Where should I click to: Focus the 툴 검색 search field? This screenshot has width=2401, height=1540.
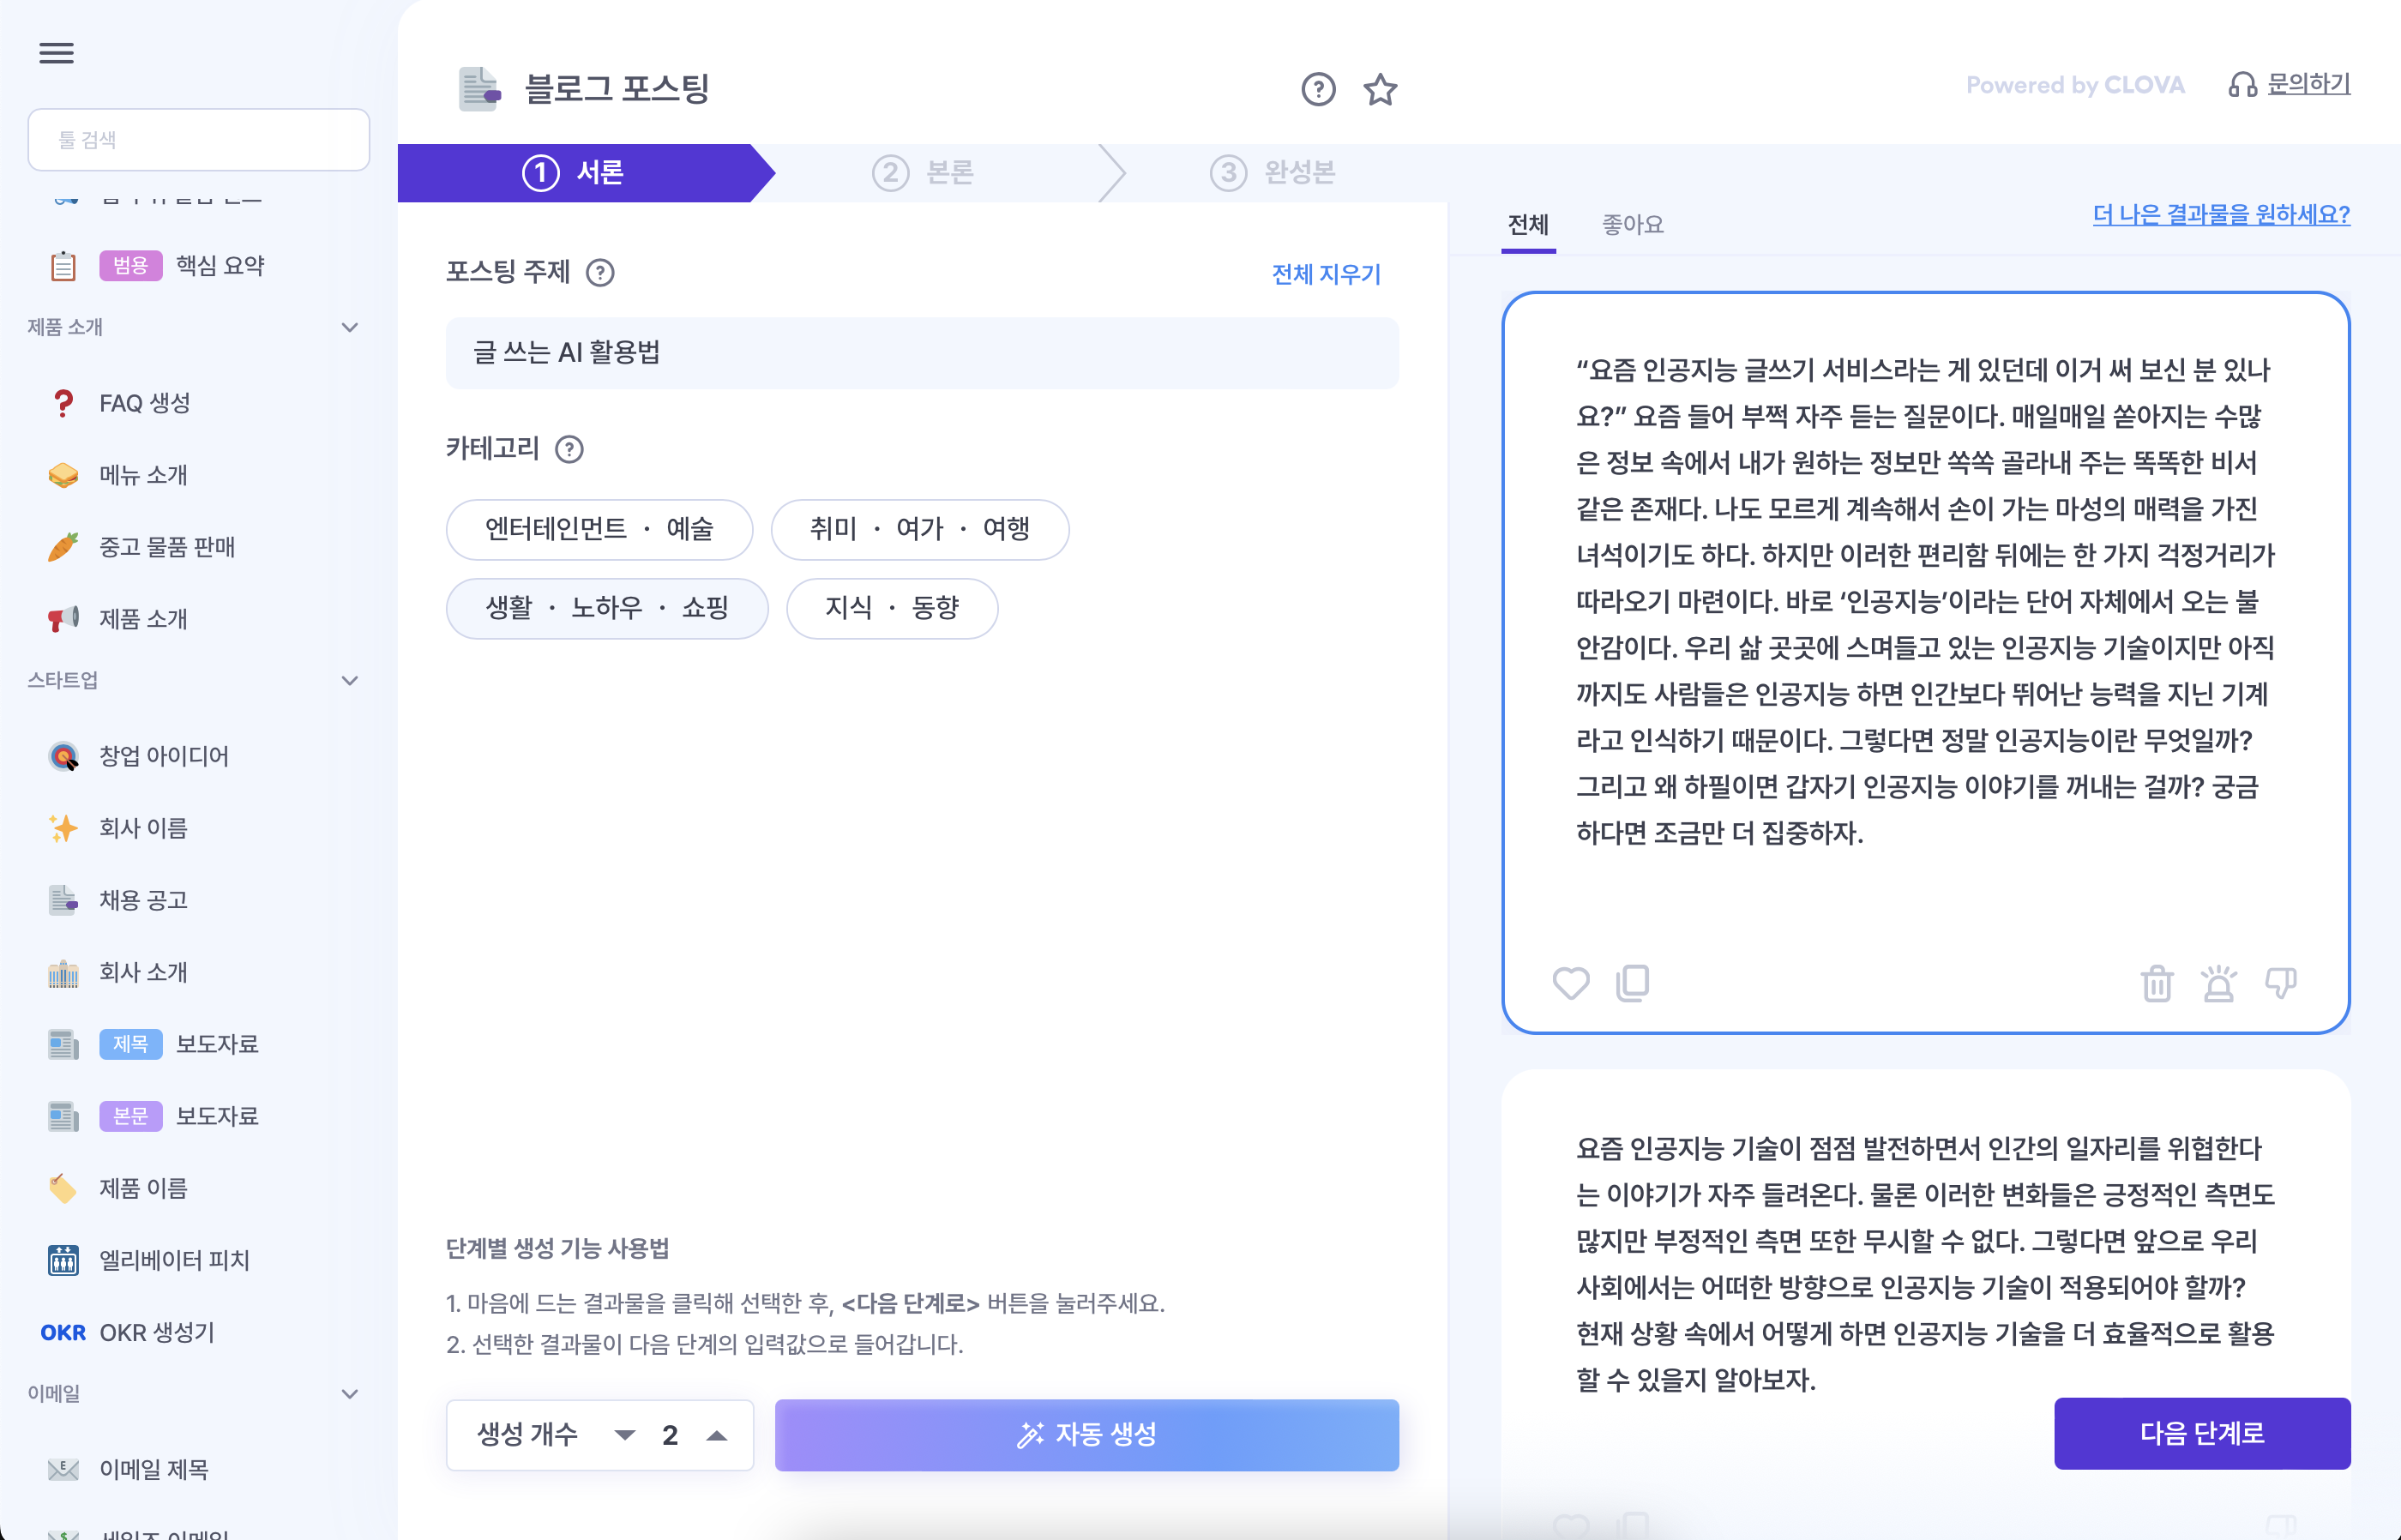point(198,140)
